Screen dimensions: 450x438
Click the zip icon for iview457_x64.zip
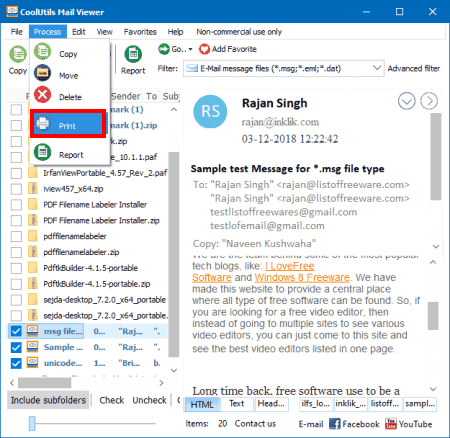[32, 188]
